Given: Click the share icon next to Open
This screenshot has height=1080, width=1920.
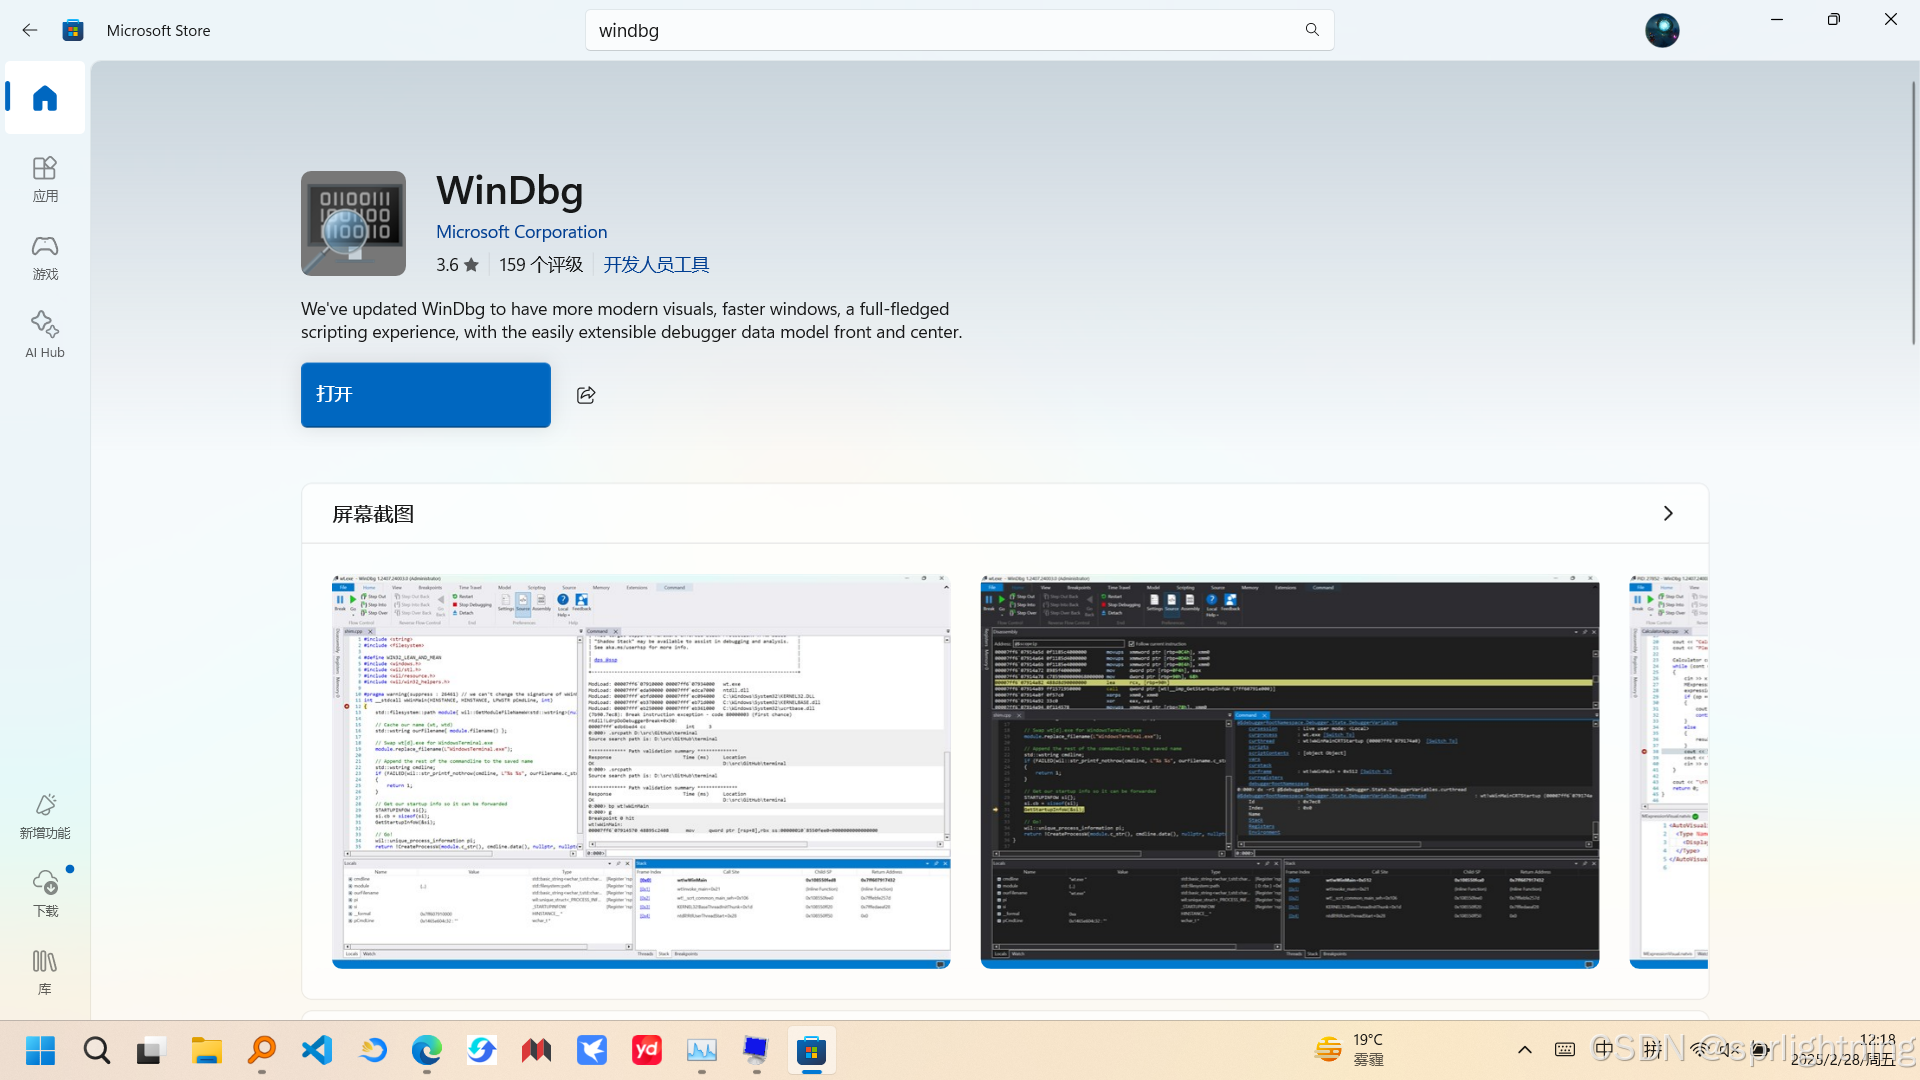Looking at the screenshot, I should coord(586,395).
